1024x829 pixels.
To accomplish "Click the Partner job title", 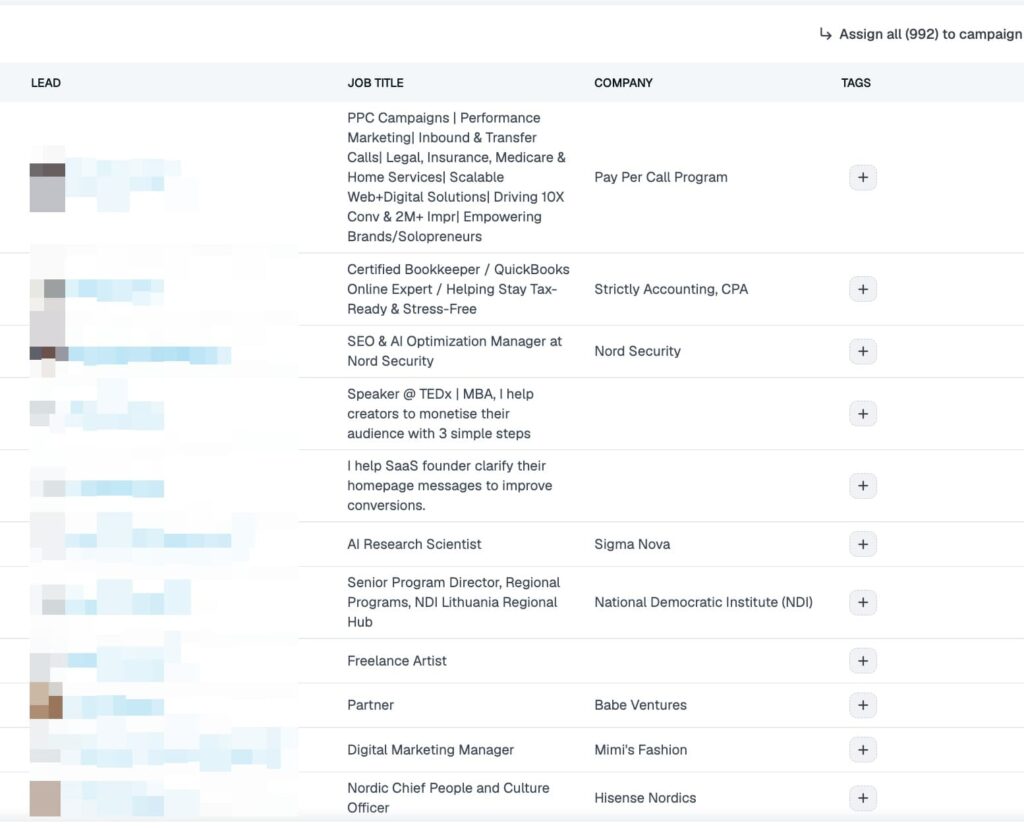I will 370,705.
